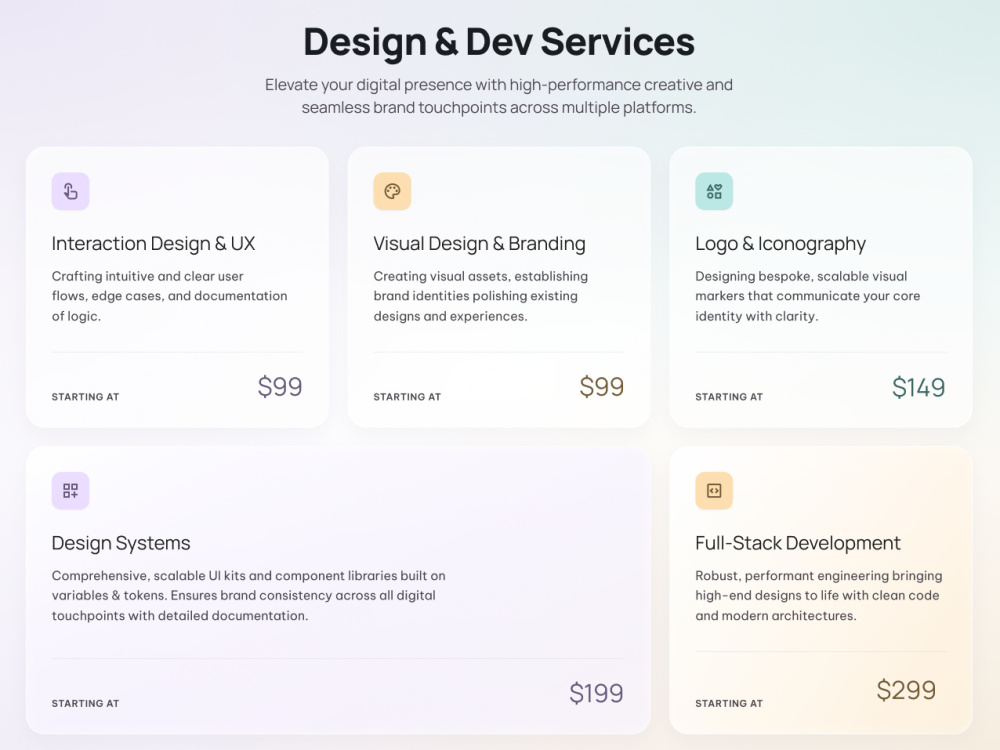Click the $149 price
The height and width of the screenshot is (750, 1000).
[x=918, y=387]
